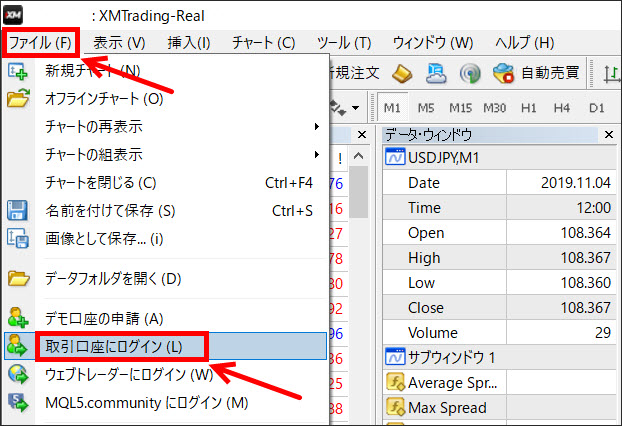This screenshot has height=426, width=622.
Task: Click the new chart icon beside 新規チャート
Action: point(18,71)
